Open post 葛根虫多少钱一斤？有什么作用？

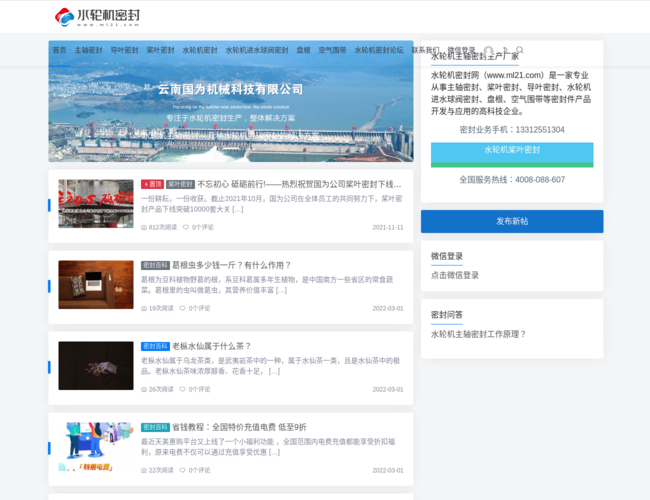click(232, 265)
